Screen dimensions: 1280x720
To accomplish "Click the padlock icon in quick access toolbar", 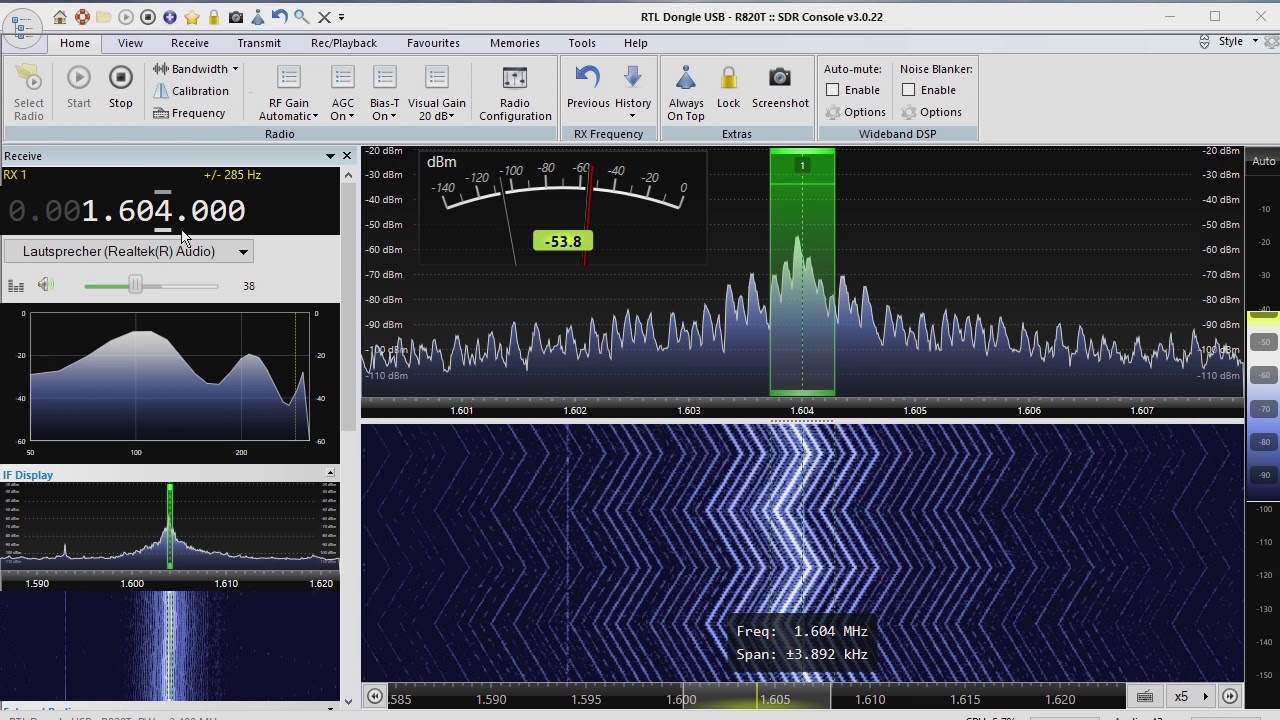I will [214, 17].
